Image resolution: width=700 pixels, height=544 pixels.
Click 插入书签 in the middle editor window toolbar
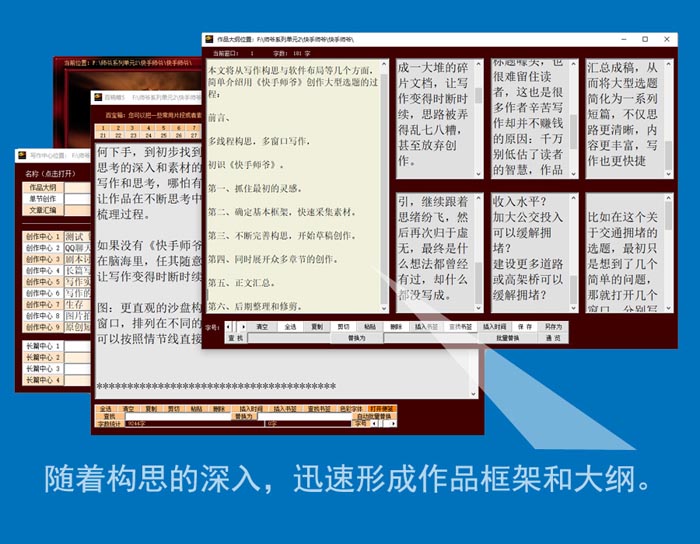tap(285, 409)
